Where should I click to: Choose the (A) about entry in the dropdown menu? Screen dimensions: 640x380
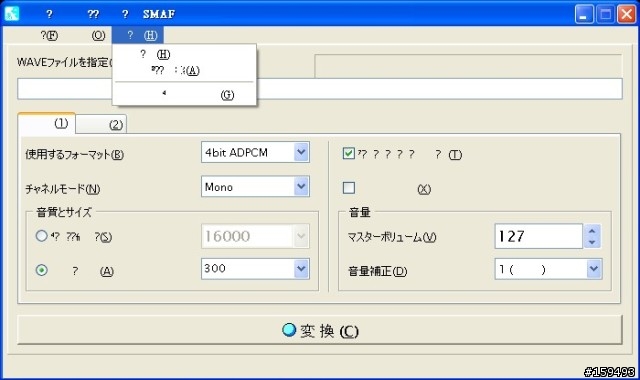(x=184, y=71)
